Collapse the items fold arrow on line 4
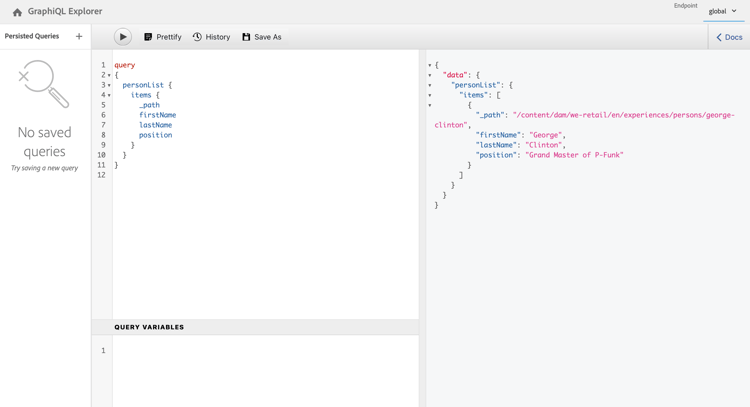The image size is (750, 407). [109, 95]
